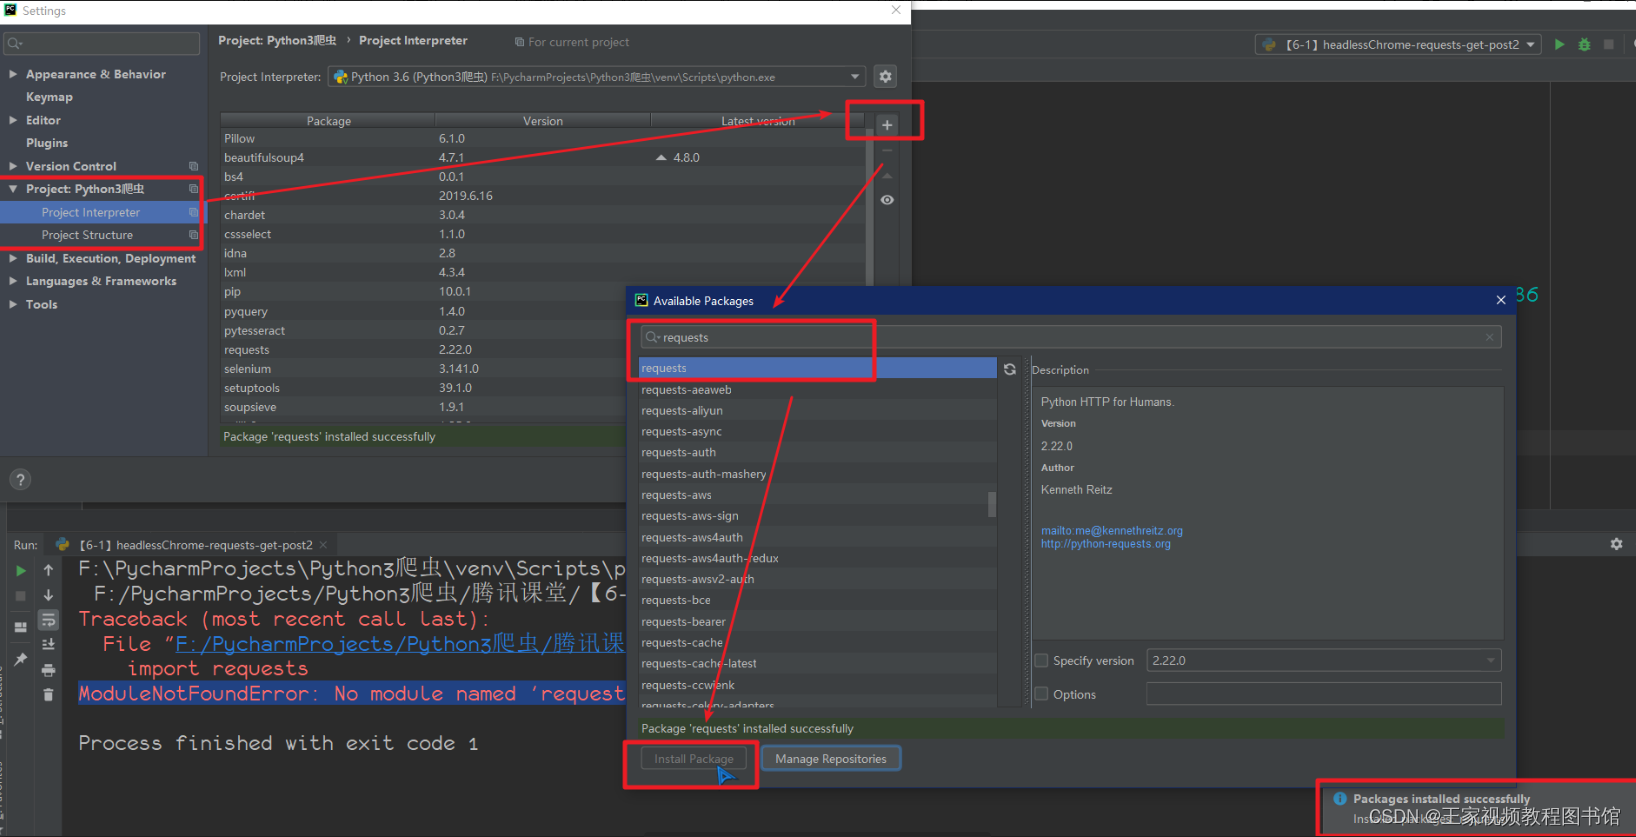Collapse the Project: Python3爬虫 section
Screen dimensions: 1636x837
click(13, 189)
